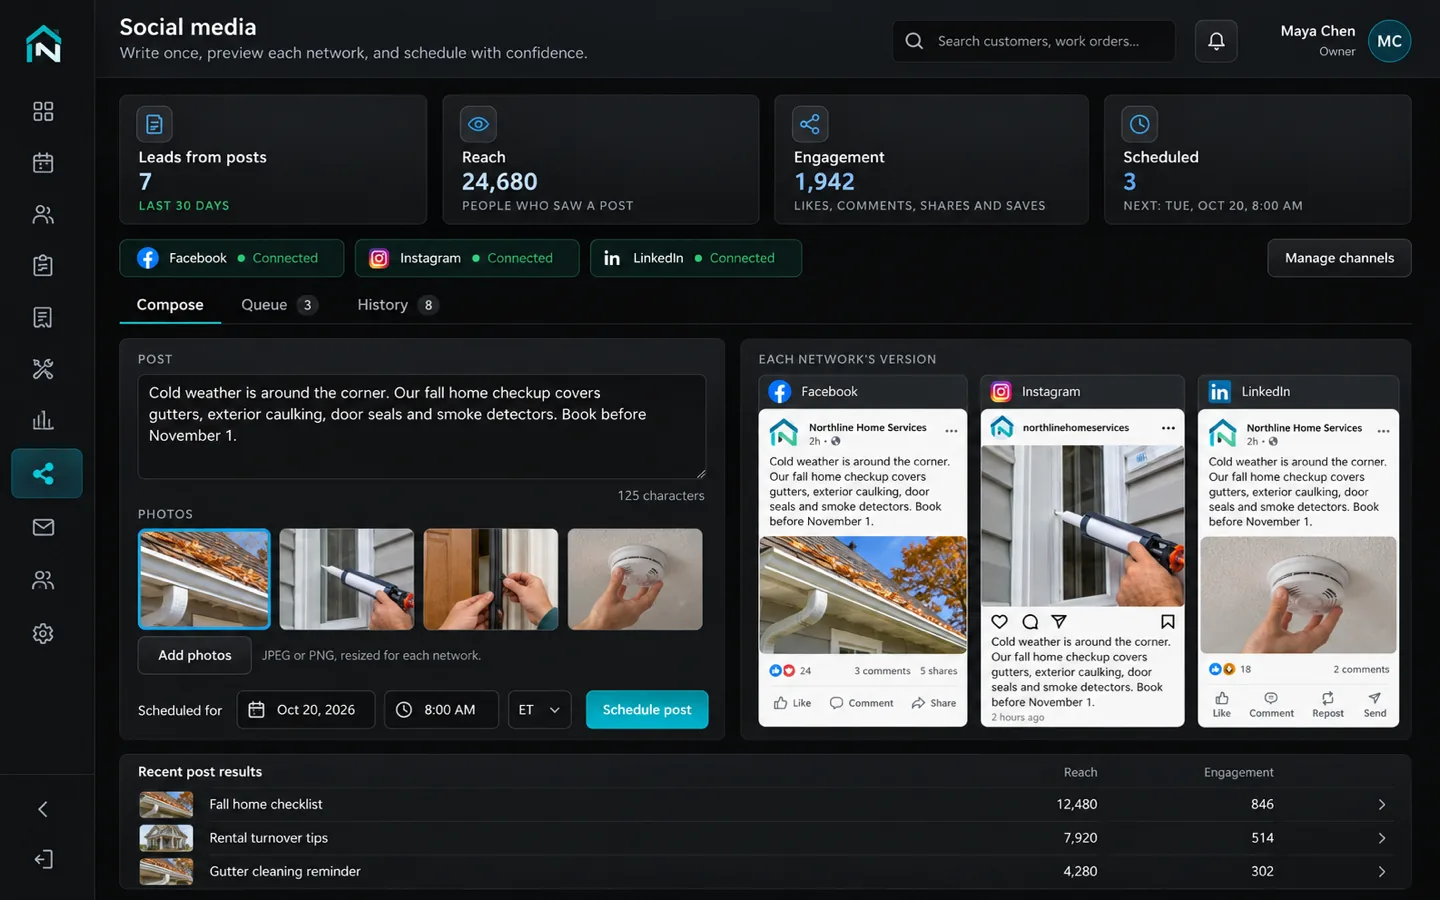This screenshot has width=1440, height=900.
Task: Open the Engagement stat card
Action: 931,159
